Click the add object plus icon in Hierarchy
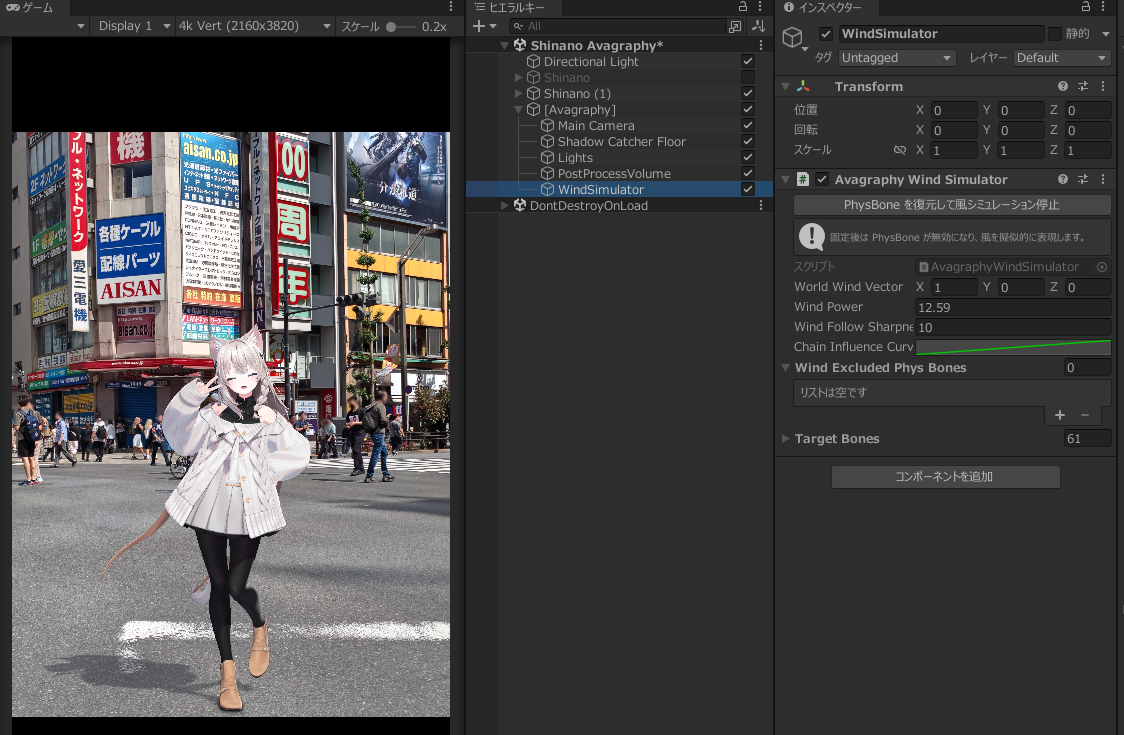This screenshot has width=1124, height=735. click(479, 26)
